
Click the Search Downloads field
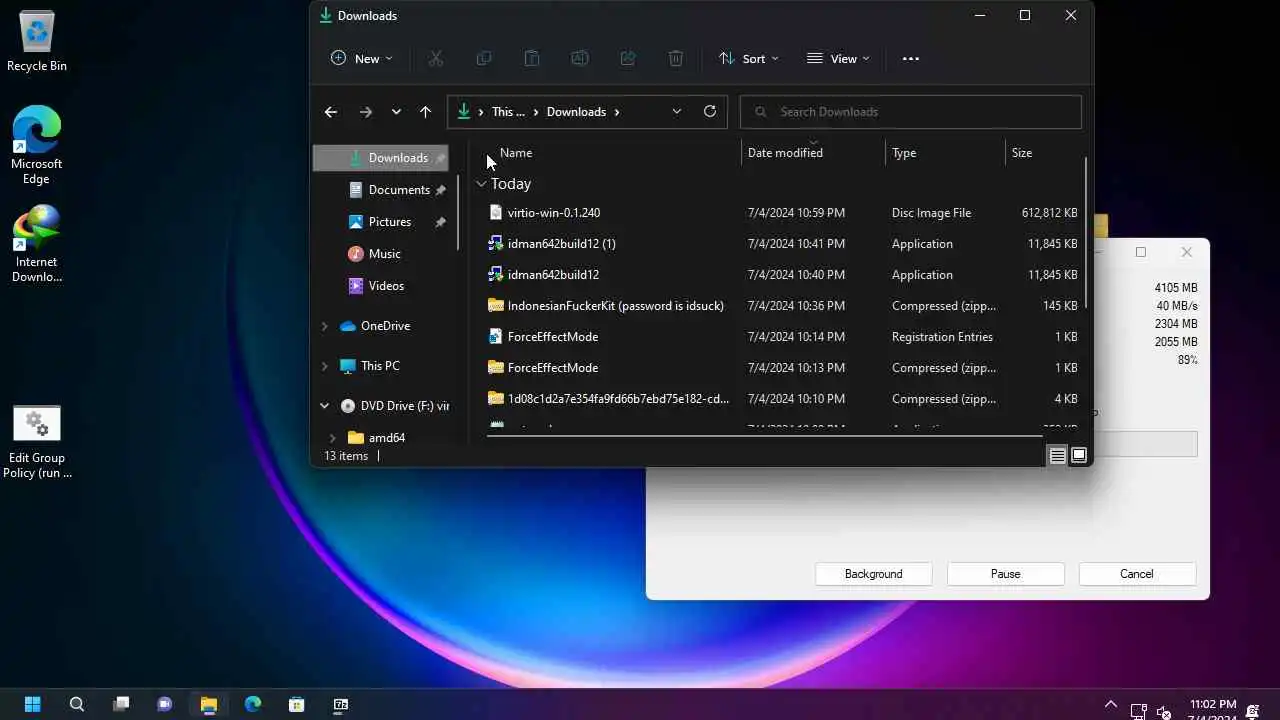click(911, 112)
